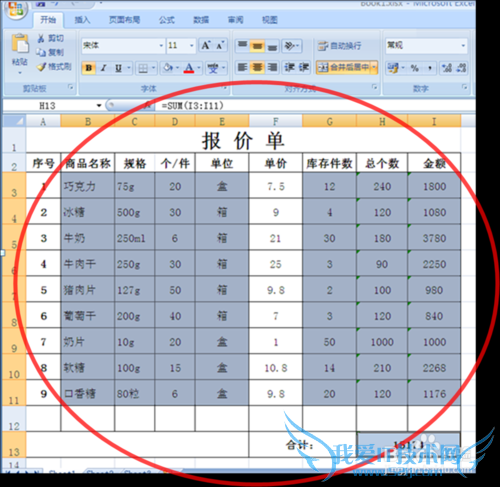The height and width of the screenshot is (487, 500).
Task: Toggle center horizontal alignment
Action: (x=257, y=68)
